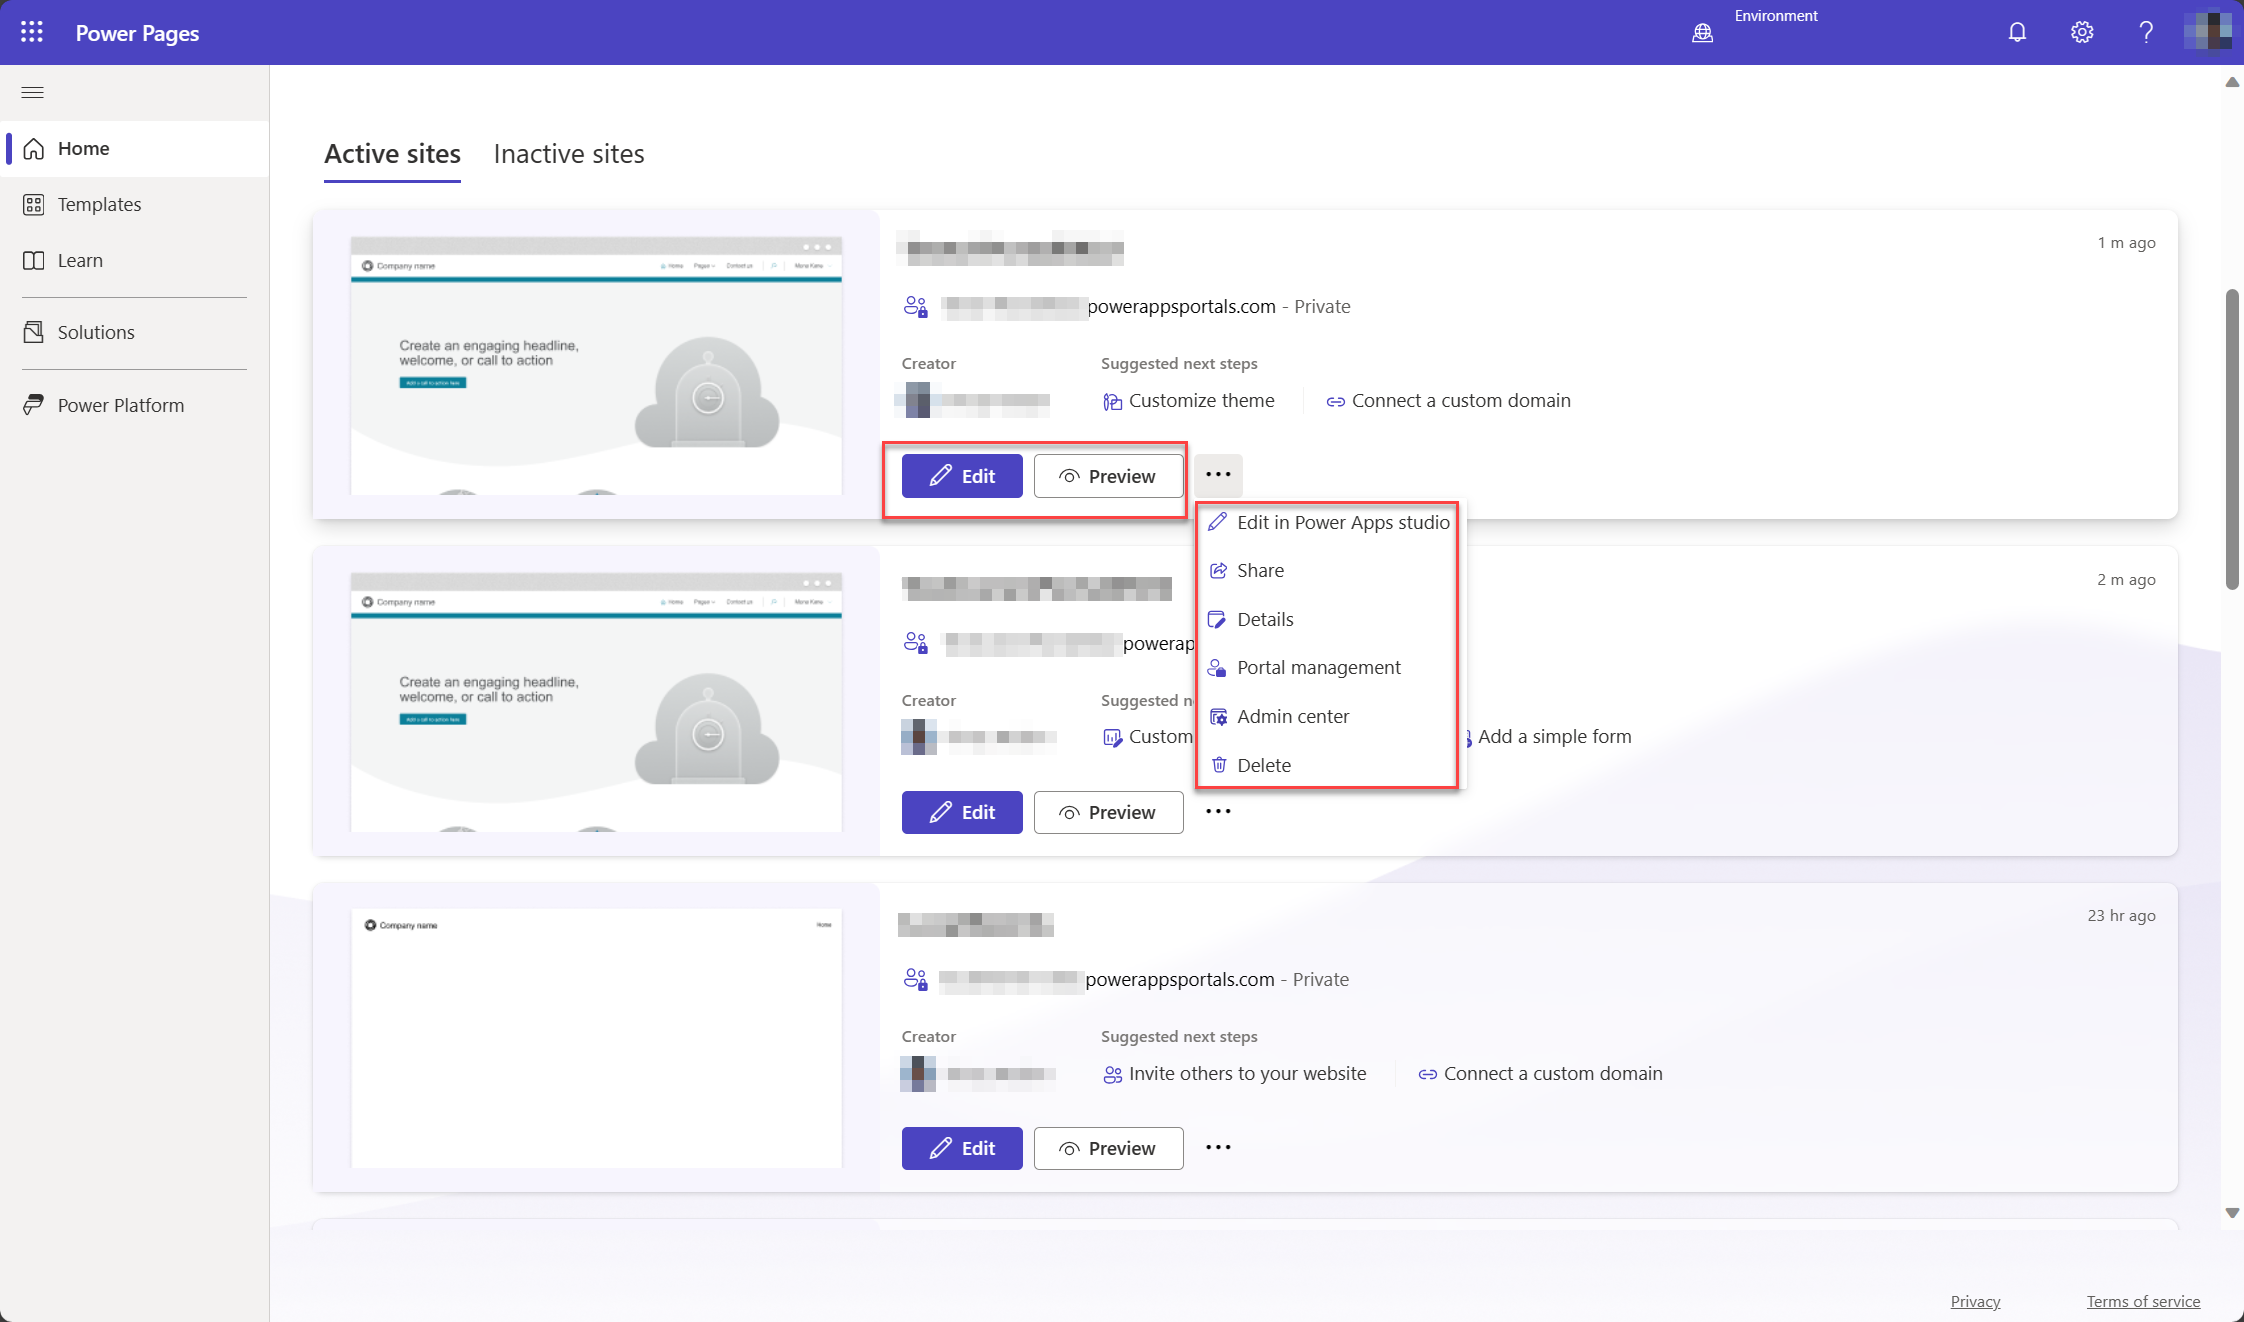The image size is (2244, 1322).
Task: Click the settings gear icon
Action: click(2080, 31)
